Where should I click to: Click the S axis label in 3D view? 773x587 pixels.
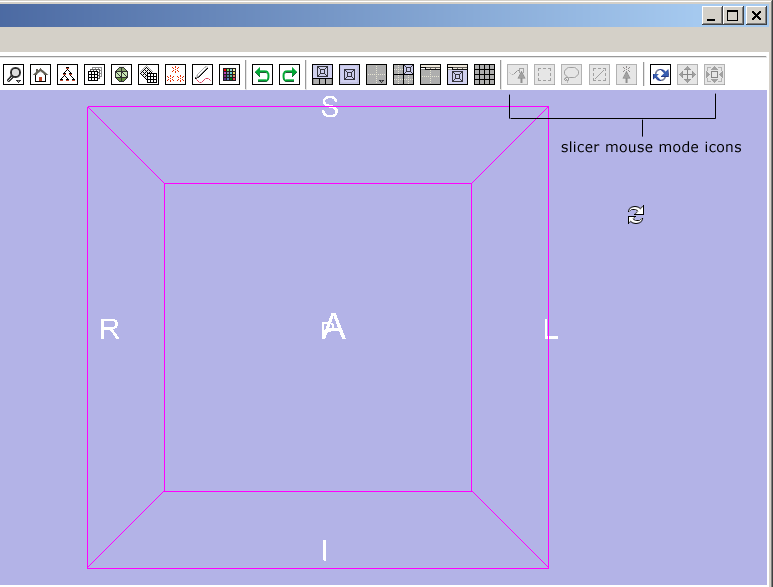coord(330,108)
